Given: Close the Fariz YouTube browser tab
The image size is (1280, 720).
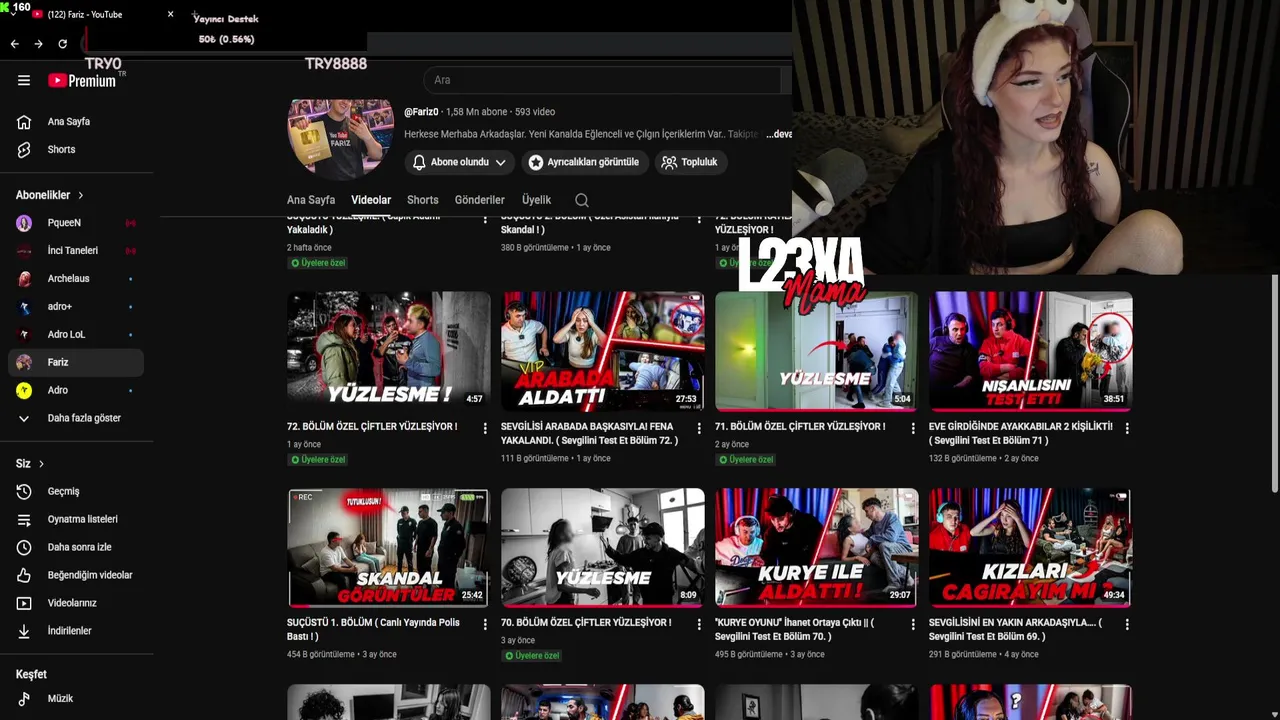Looking at the screenshot, I should [x=170, y=15].
